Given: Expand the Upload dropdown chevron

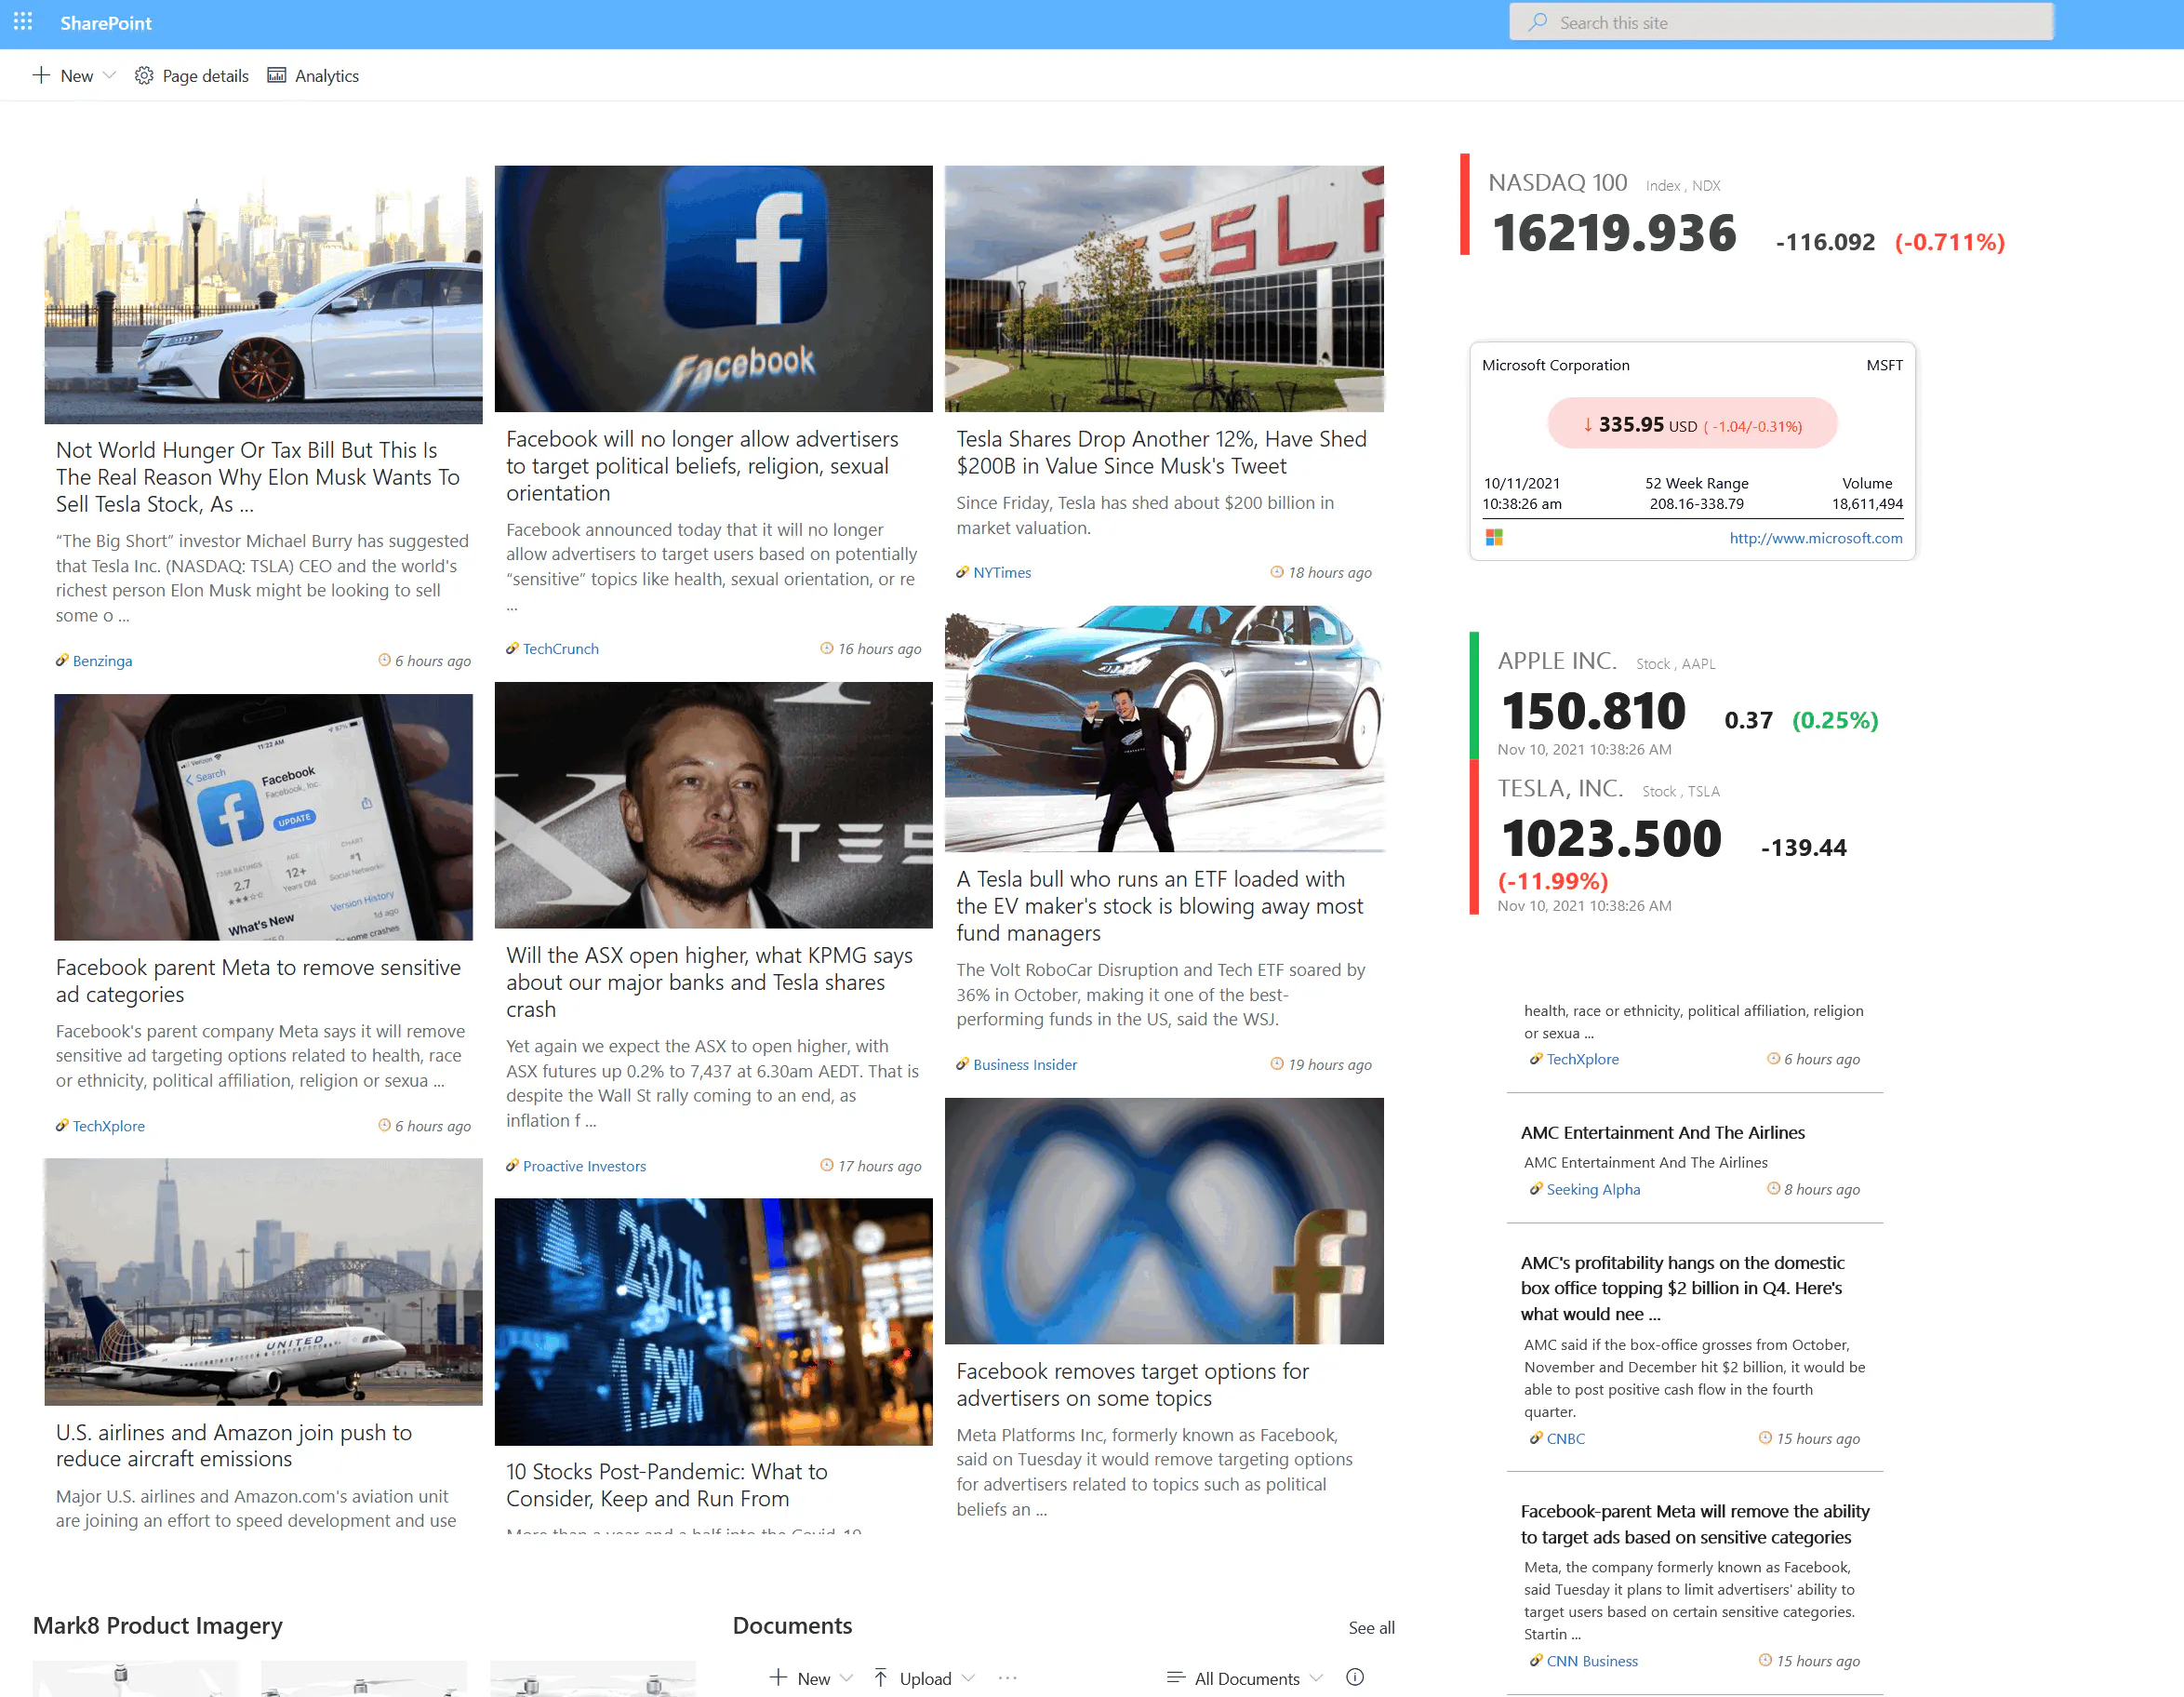Looking at the screenshot, I should [968, 1678].
